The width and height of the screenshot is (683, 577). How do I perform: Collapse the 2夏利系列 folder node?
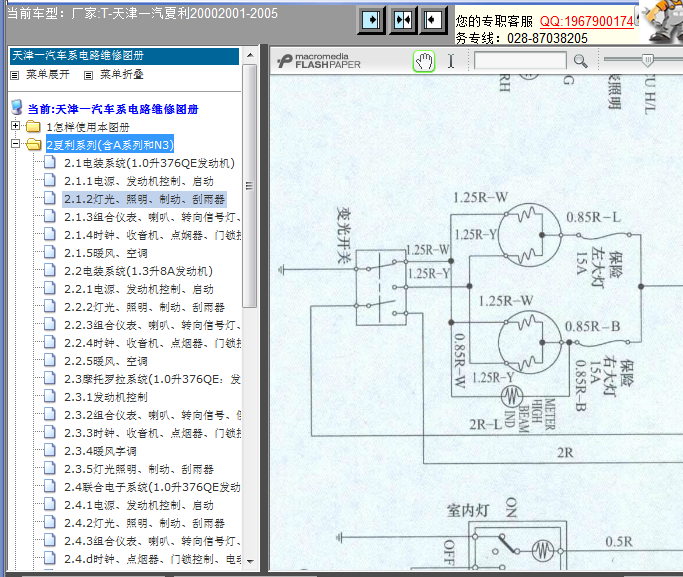click(15, 143)
